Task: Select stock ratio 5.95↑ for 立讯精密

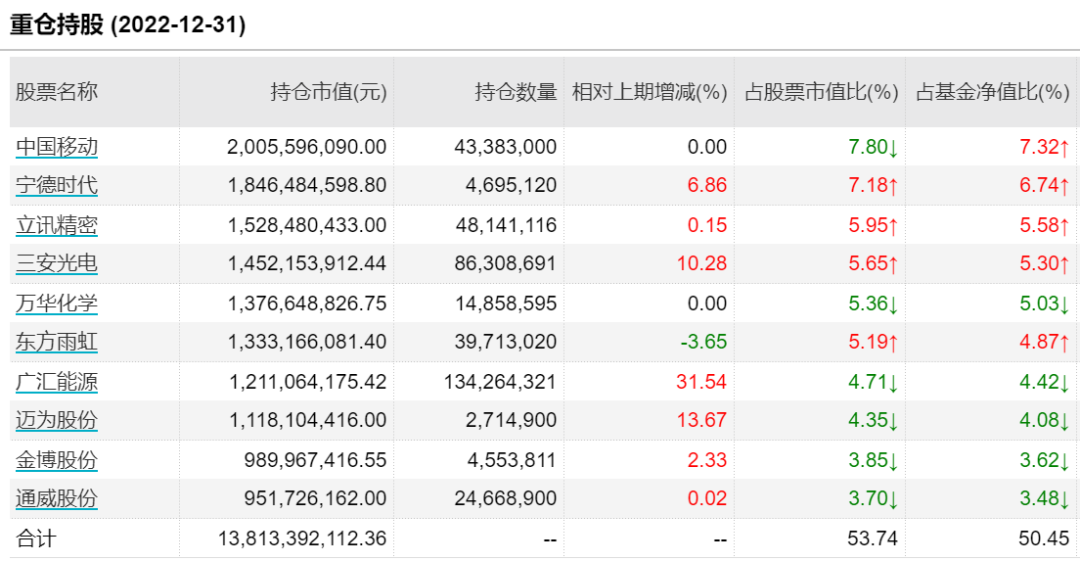Action: pyautogui.click(x=873, y=225)
